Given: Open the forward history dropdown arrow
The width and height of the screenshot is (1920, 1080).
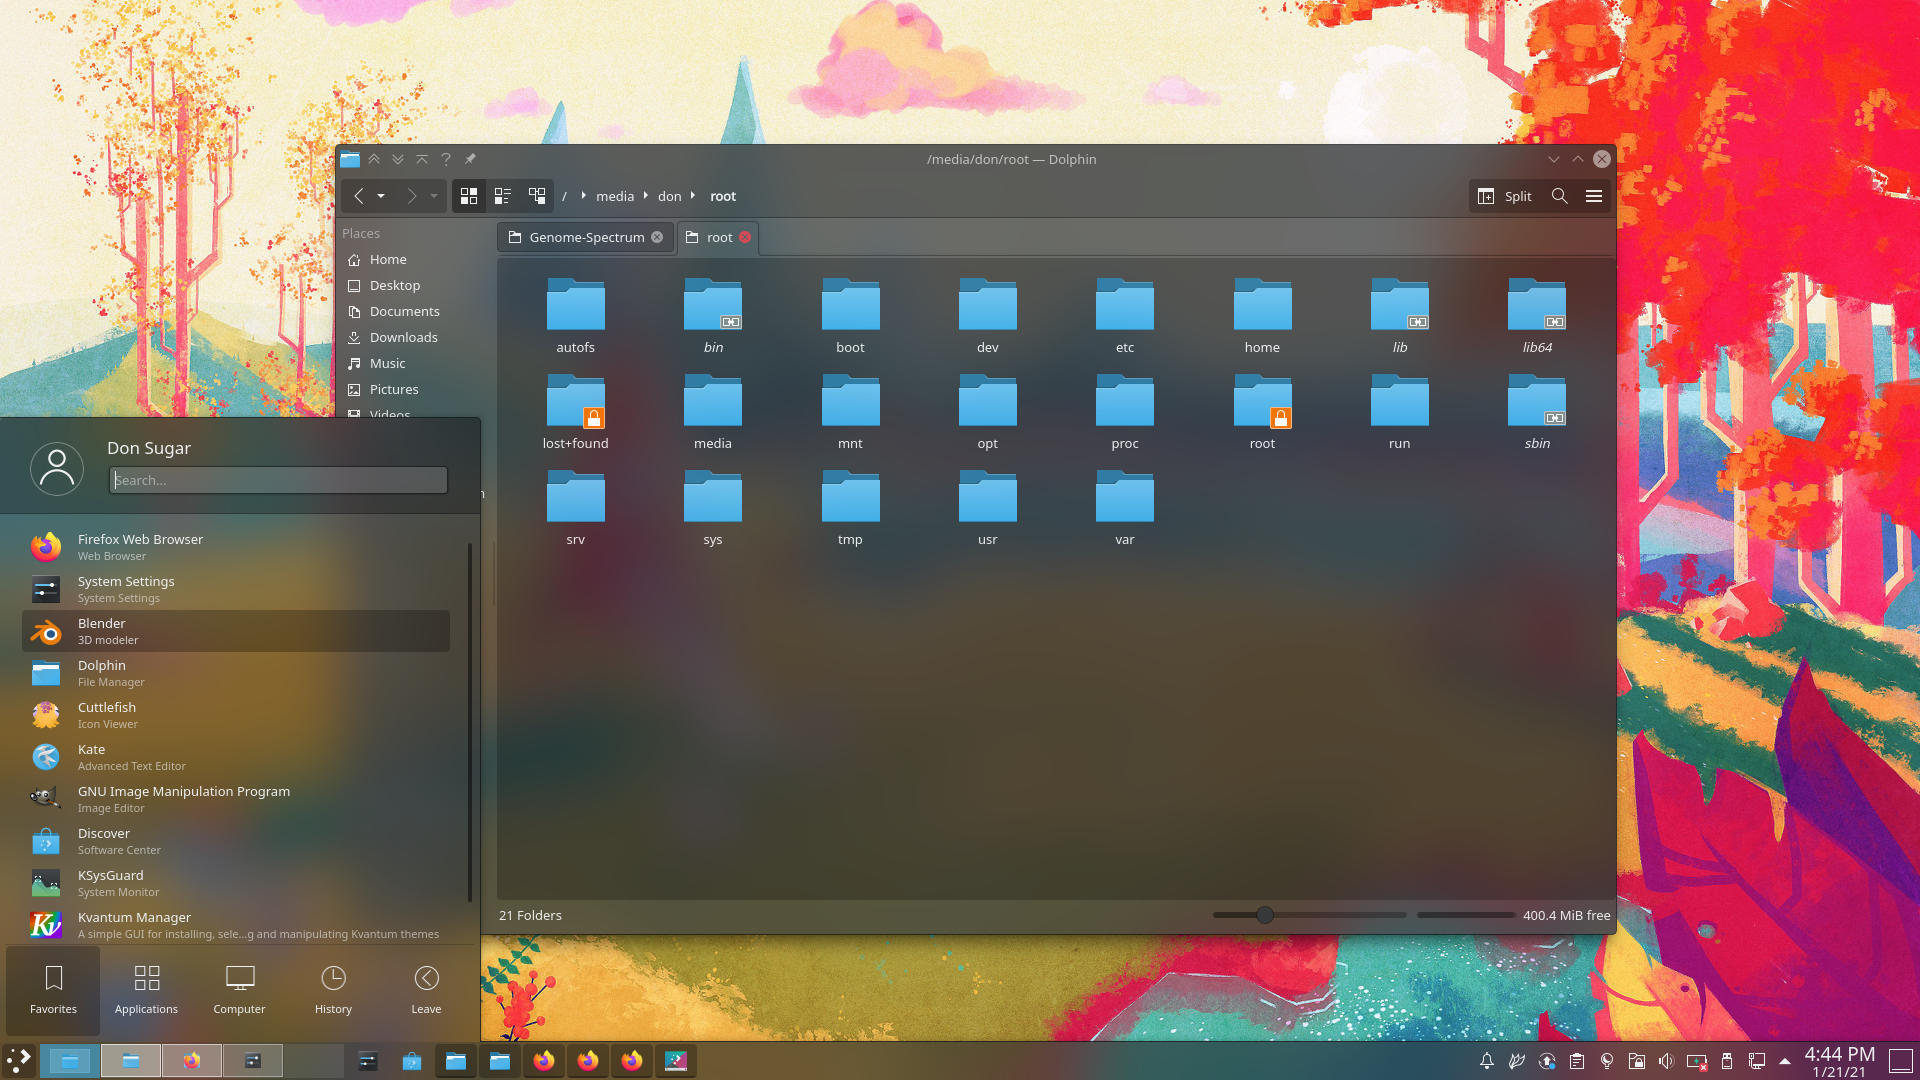Looking at the screenshot, I should pos(433,196).
